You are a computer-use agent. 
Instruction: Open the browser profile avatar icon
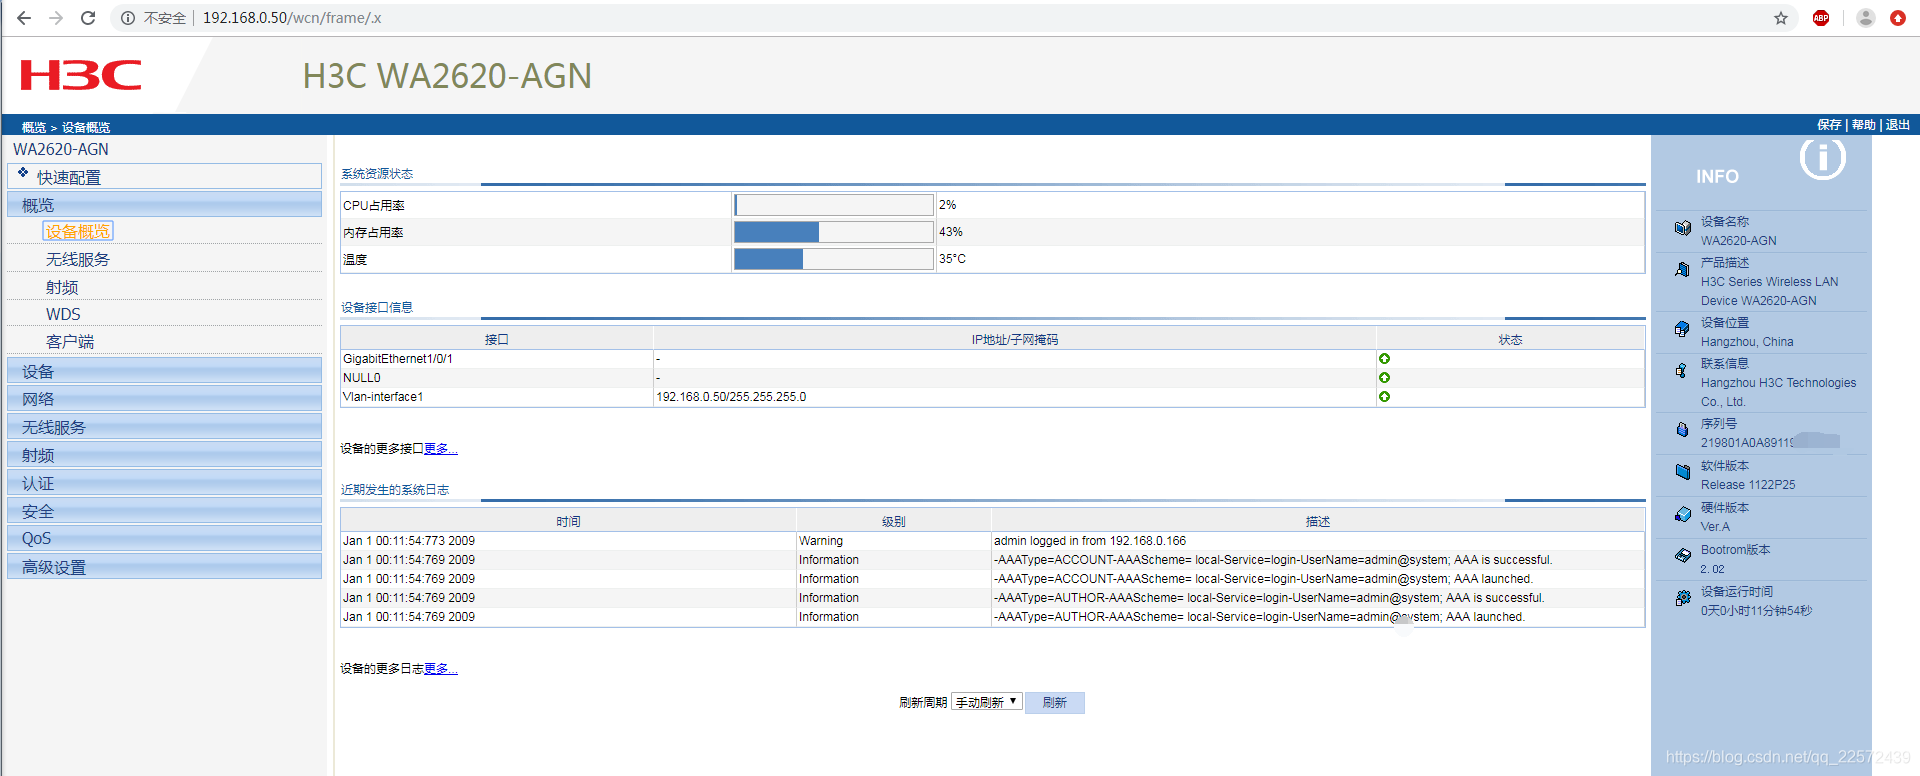[x=1866, y=18]
